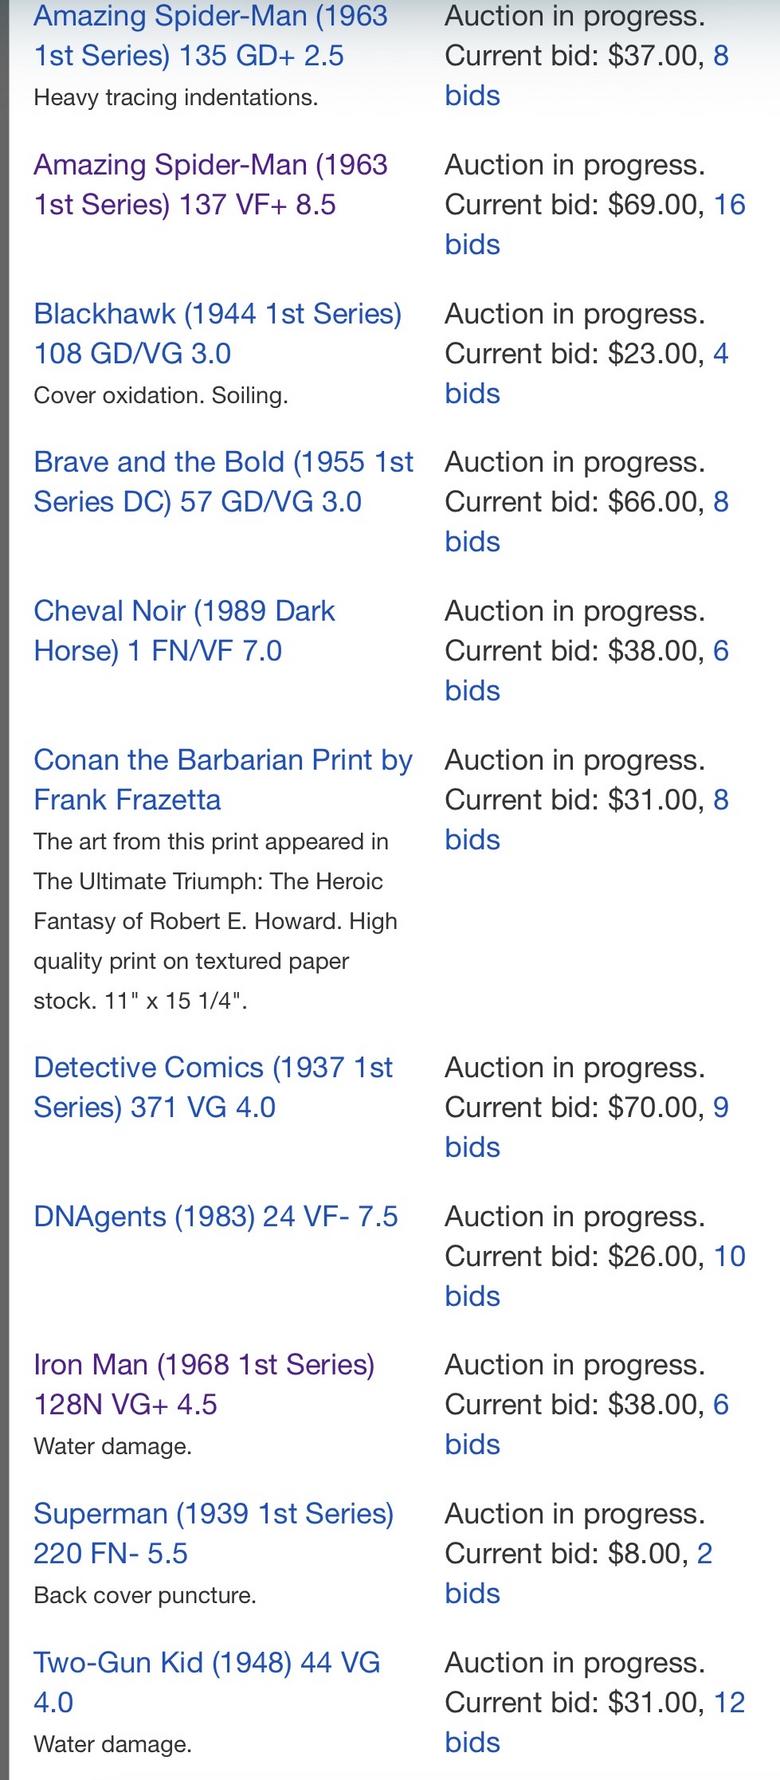This screenshot has height=1780, width=780.
Task: Open Two-Gun Kid 44 VG 4.0 listing
Action: (206, 1682)
